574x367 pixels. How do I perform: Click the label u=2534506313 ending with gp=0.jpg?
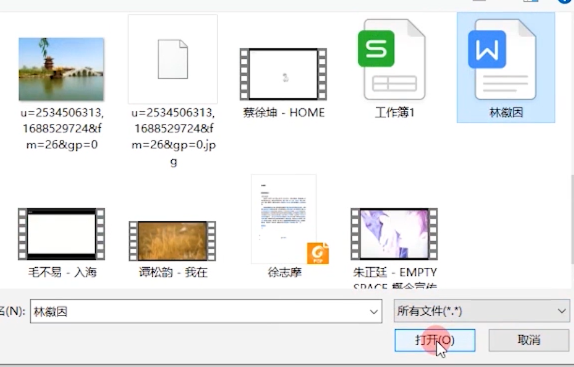tap(174, 137)
